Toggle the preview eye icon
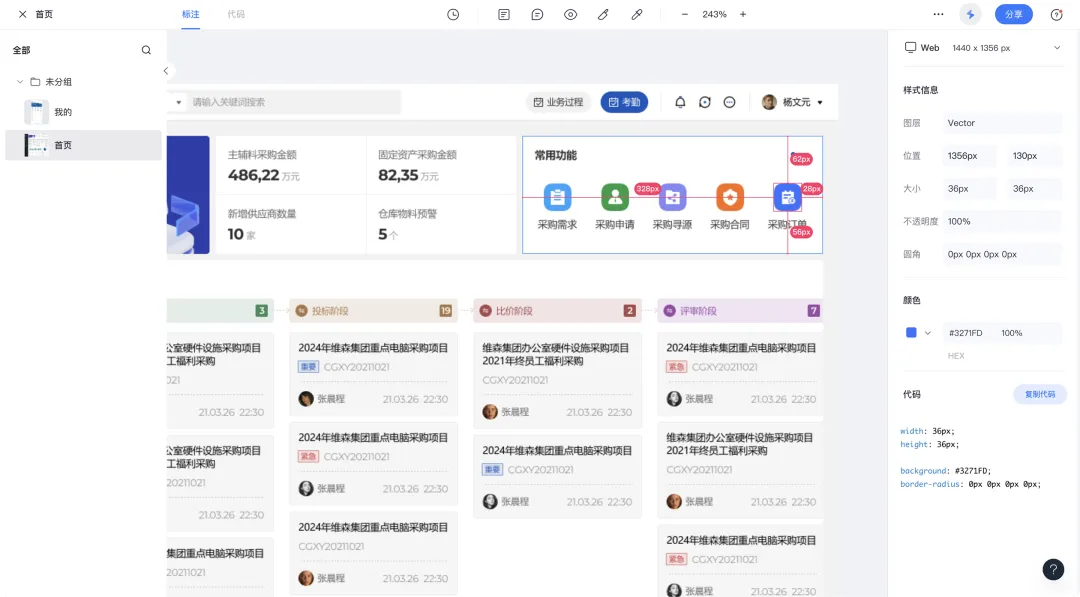Viewport: 1080px width, 597px height. pyautogui.click(x=570, y=14)
